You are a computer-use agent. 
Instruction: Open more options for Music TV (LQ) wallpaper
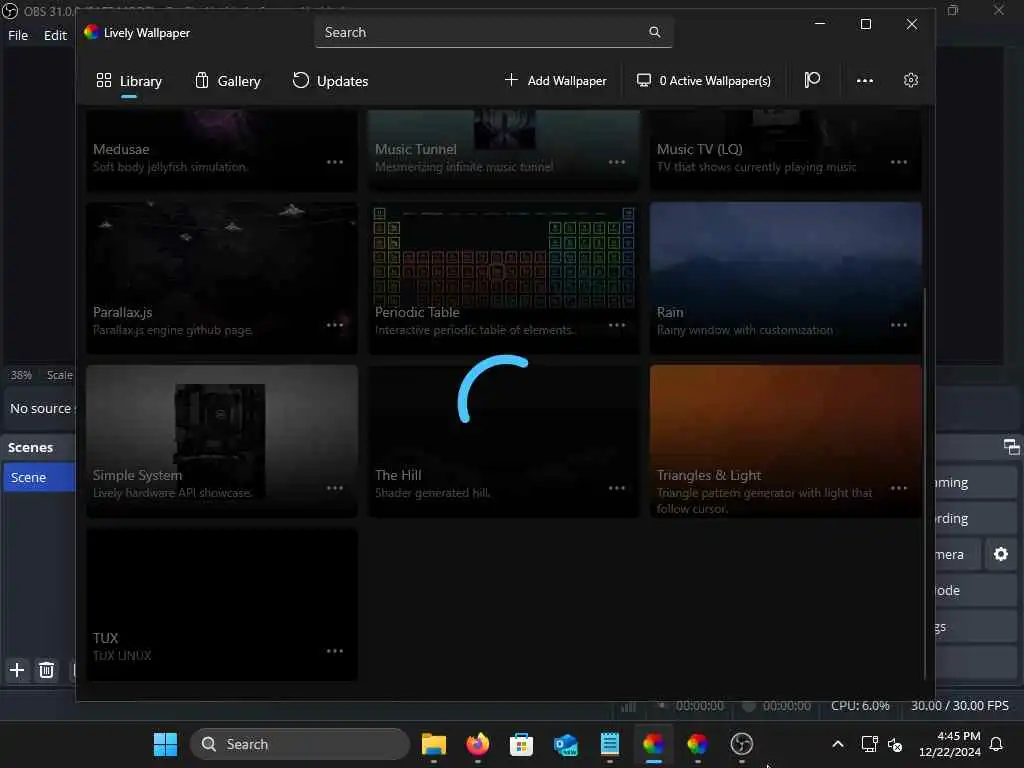pos(899,162)
